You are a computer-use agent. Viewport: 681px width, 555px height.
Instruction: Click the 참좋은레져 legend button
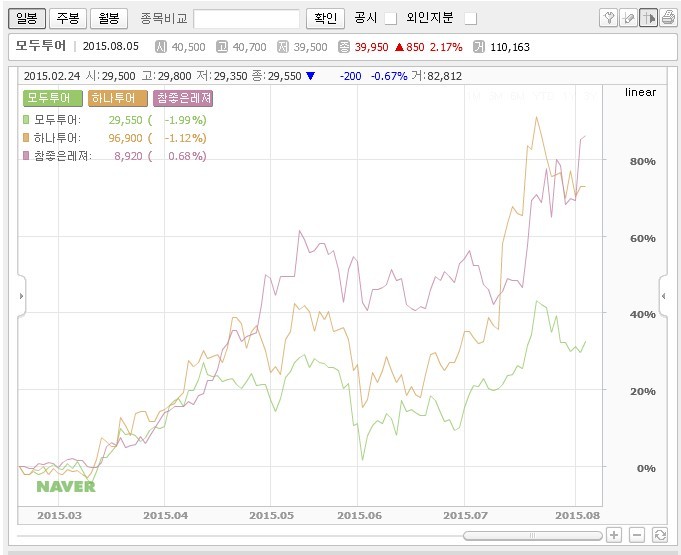click(x=184, y=98)
